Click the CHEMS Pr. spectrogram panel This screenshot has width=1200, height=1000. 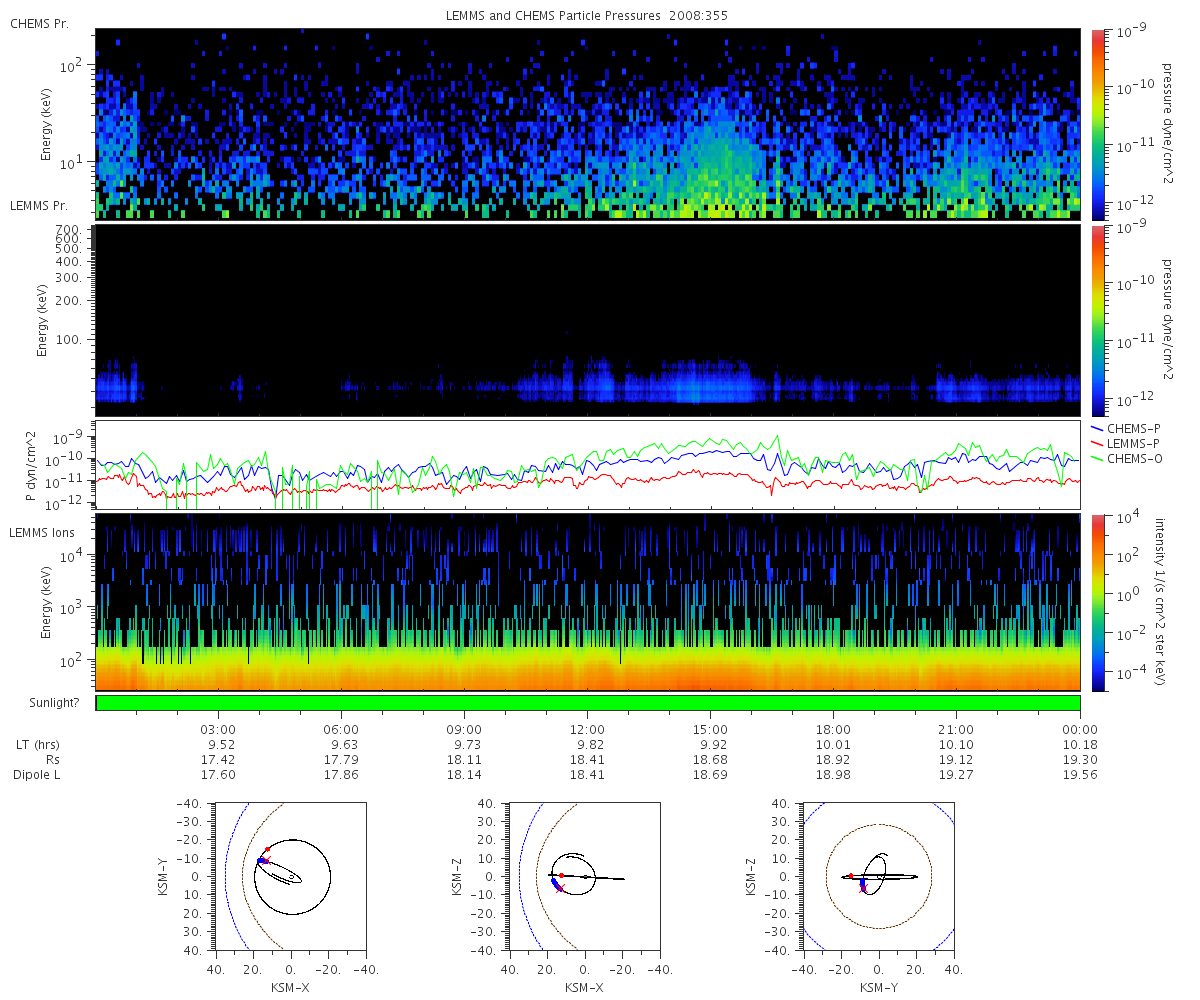coord(588,124)
